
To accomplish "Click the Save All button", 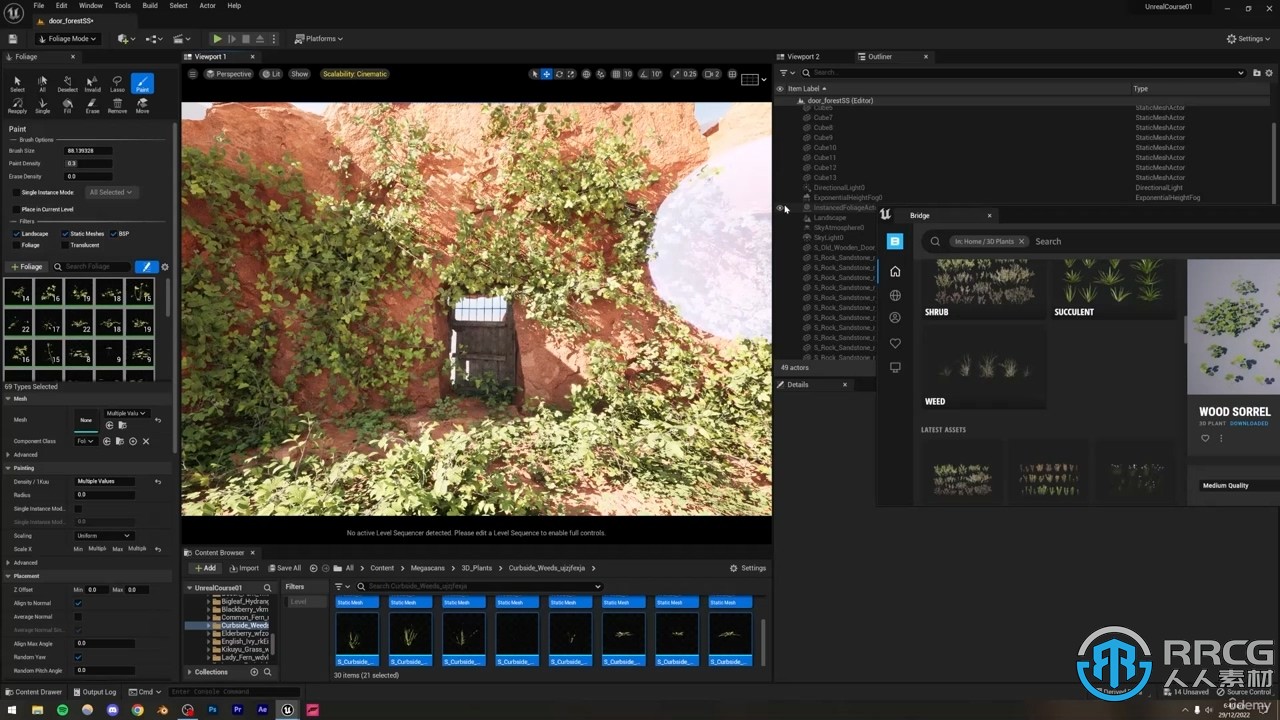I will [284, 568].
